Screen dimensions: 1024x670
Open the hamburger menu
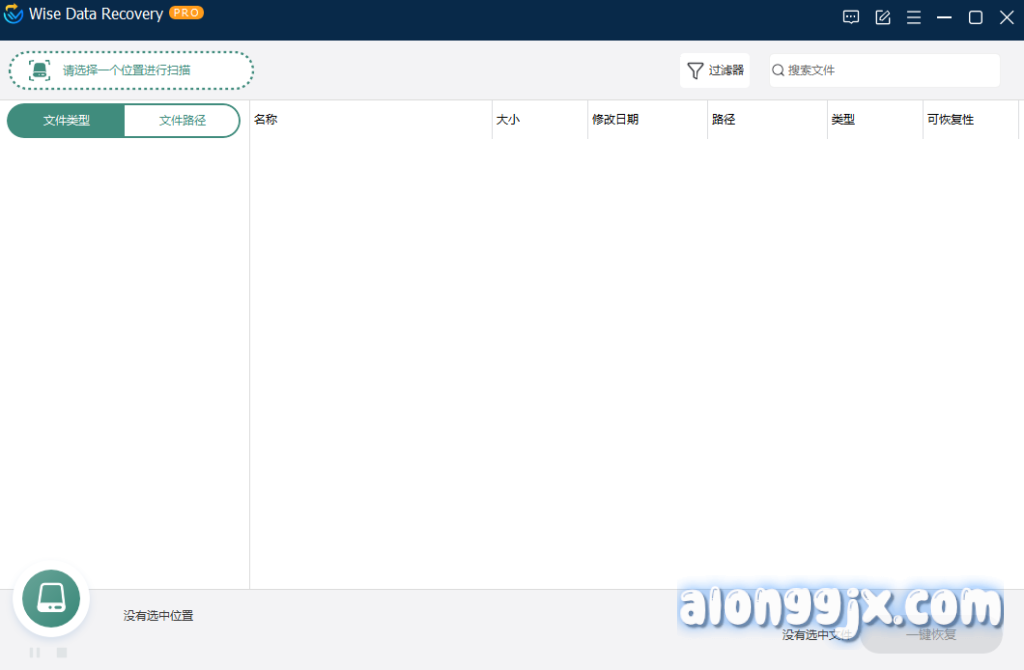click(x=913, y=17)
